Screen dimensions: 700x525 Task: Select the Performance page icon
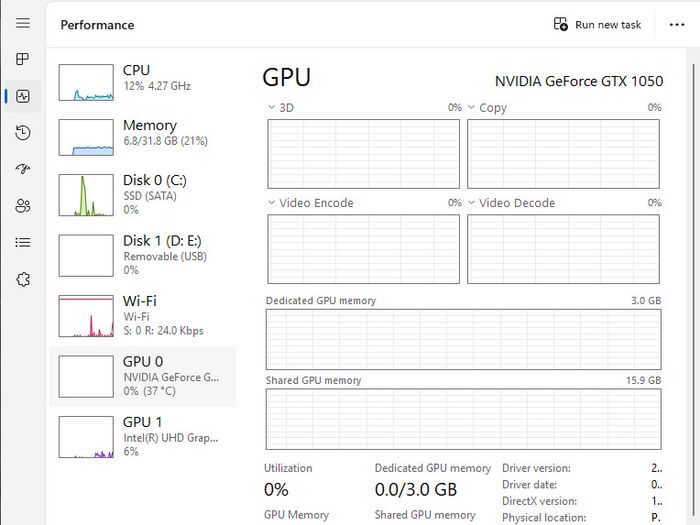pyautogui.click(x=23, y=96)
